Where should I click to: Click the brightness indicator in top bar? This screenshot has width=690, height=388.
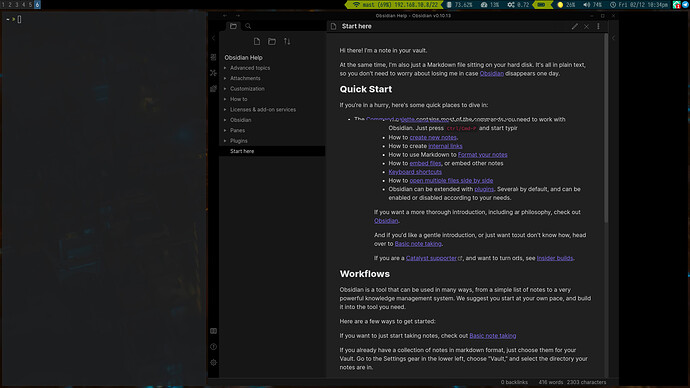[566, 5]
